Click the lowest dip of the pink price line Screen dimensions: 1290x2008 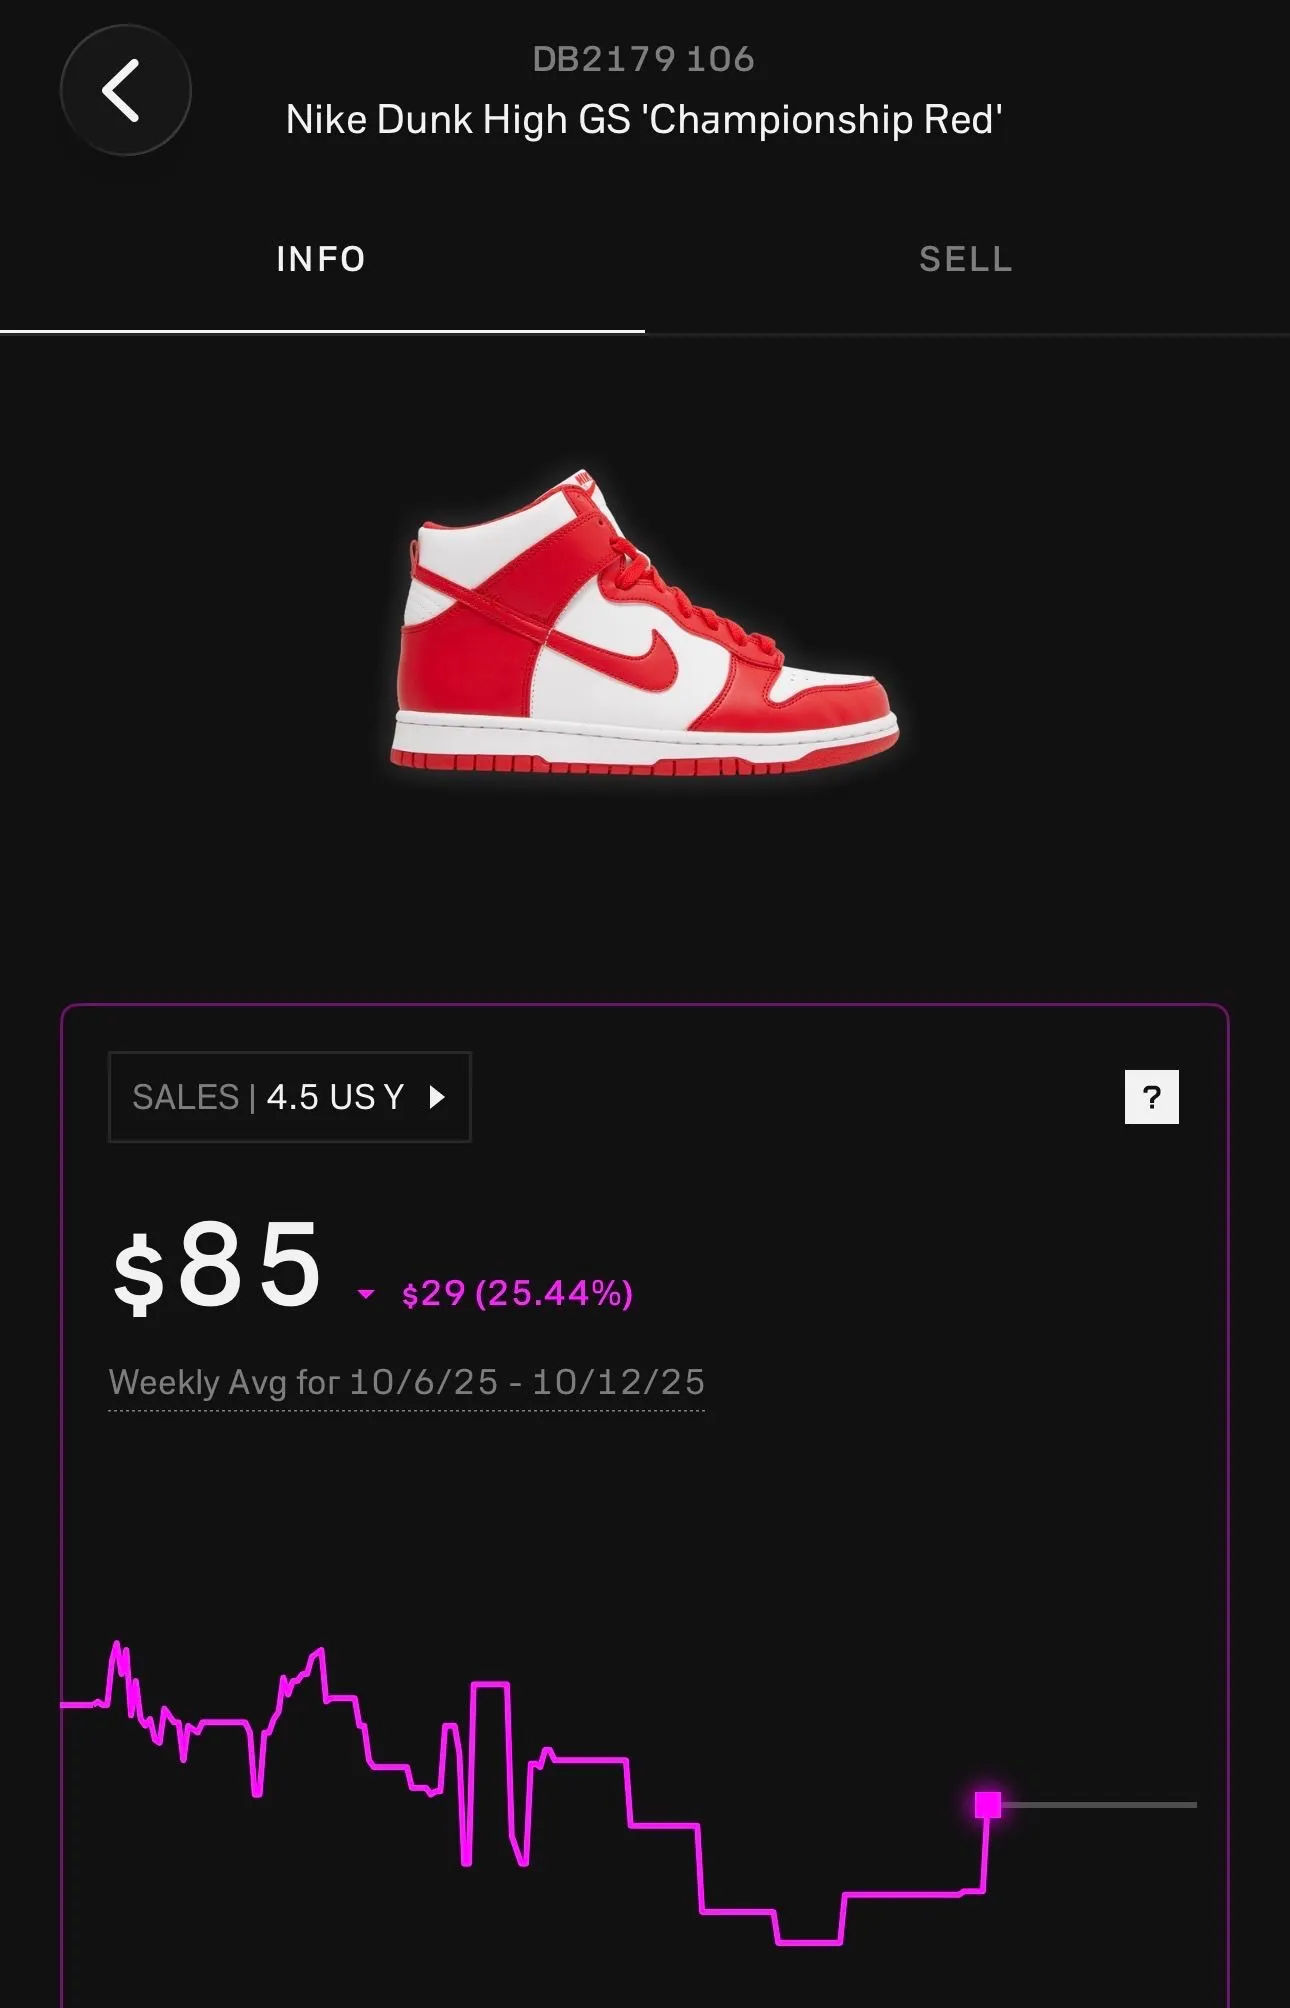(x=808, y=1942)
